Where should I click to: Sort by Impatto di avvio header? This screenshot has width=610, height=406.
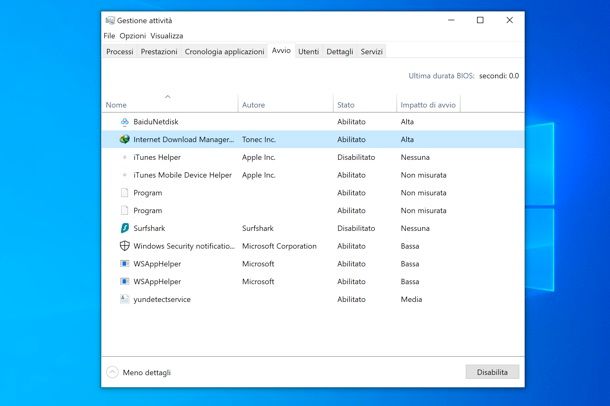click(428, 105)
